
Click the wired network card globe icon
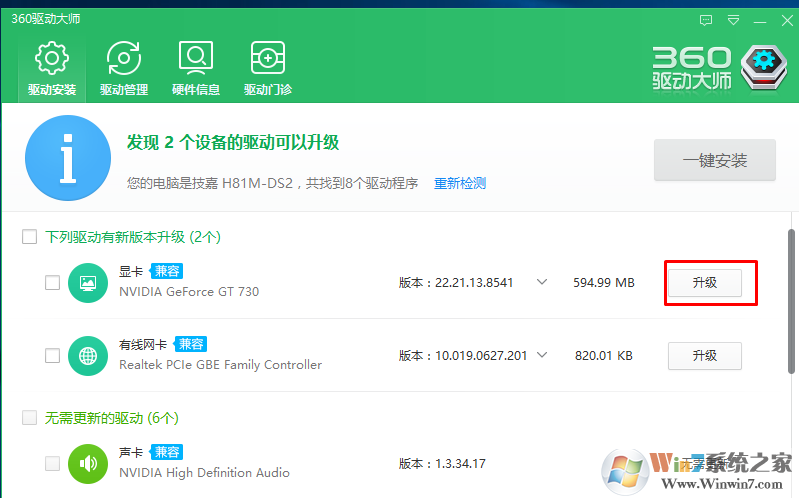tap(88, 355)
